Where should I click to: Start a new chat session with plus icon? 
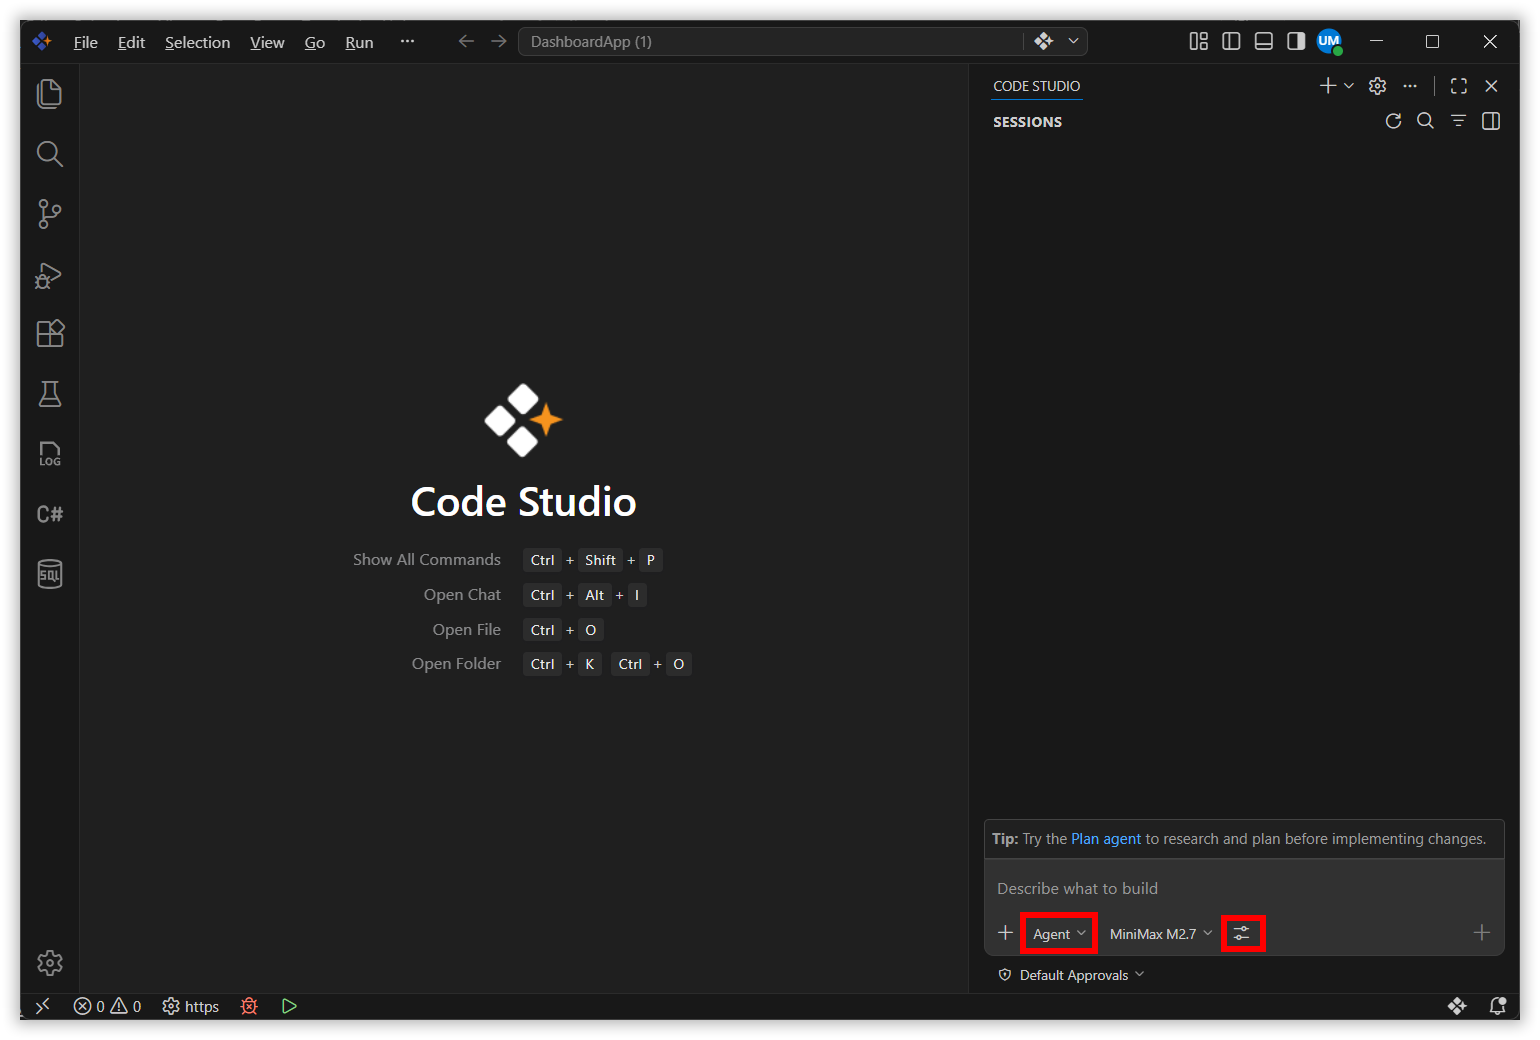click(1327, 86)
